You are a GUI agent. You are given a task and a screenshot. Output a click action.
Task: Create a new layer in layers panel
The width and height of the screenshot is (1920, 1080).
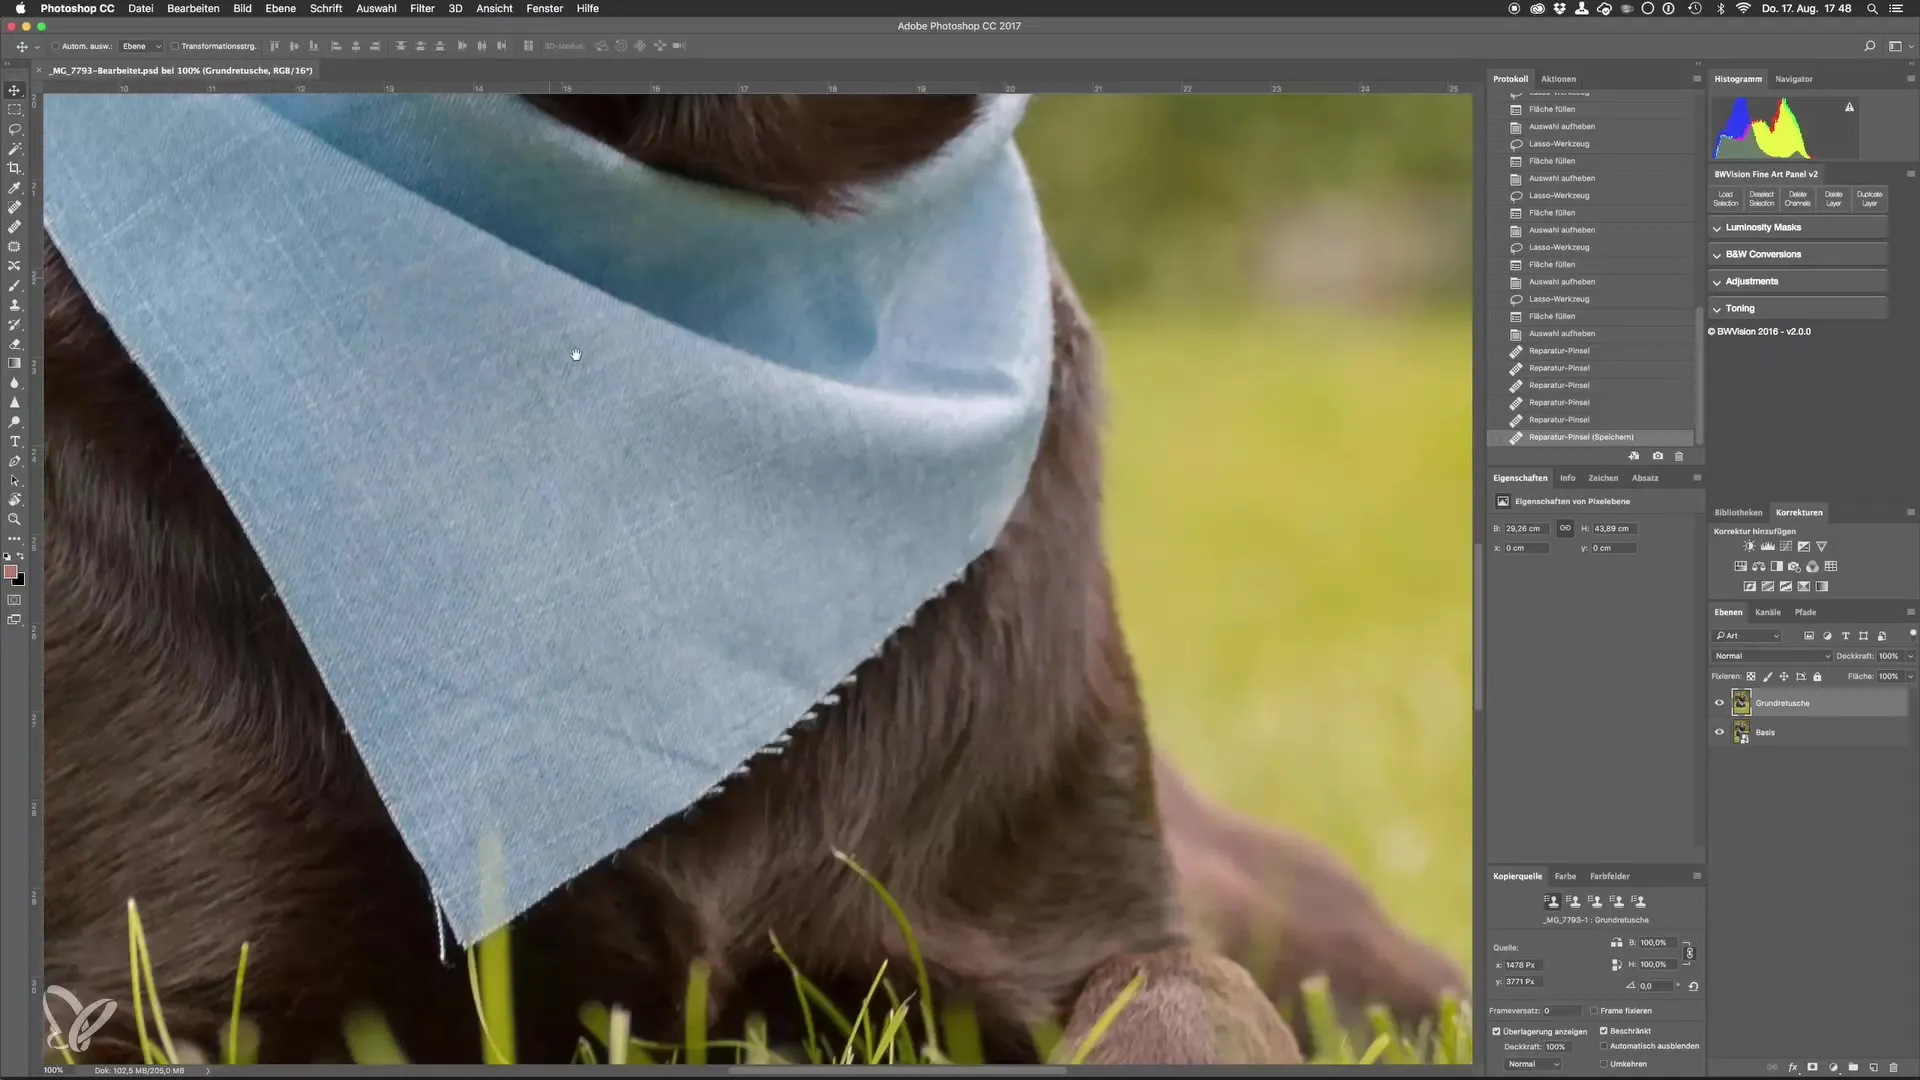[1873, 1067]
